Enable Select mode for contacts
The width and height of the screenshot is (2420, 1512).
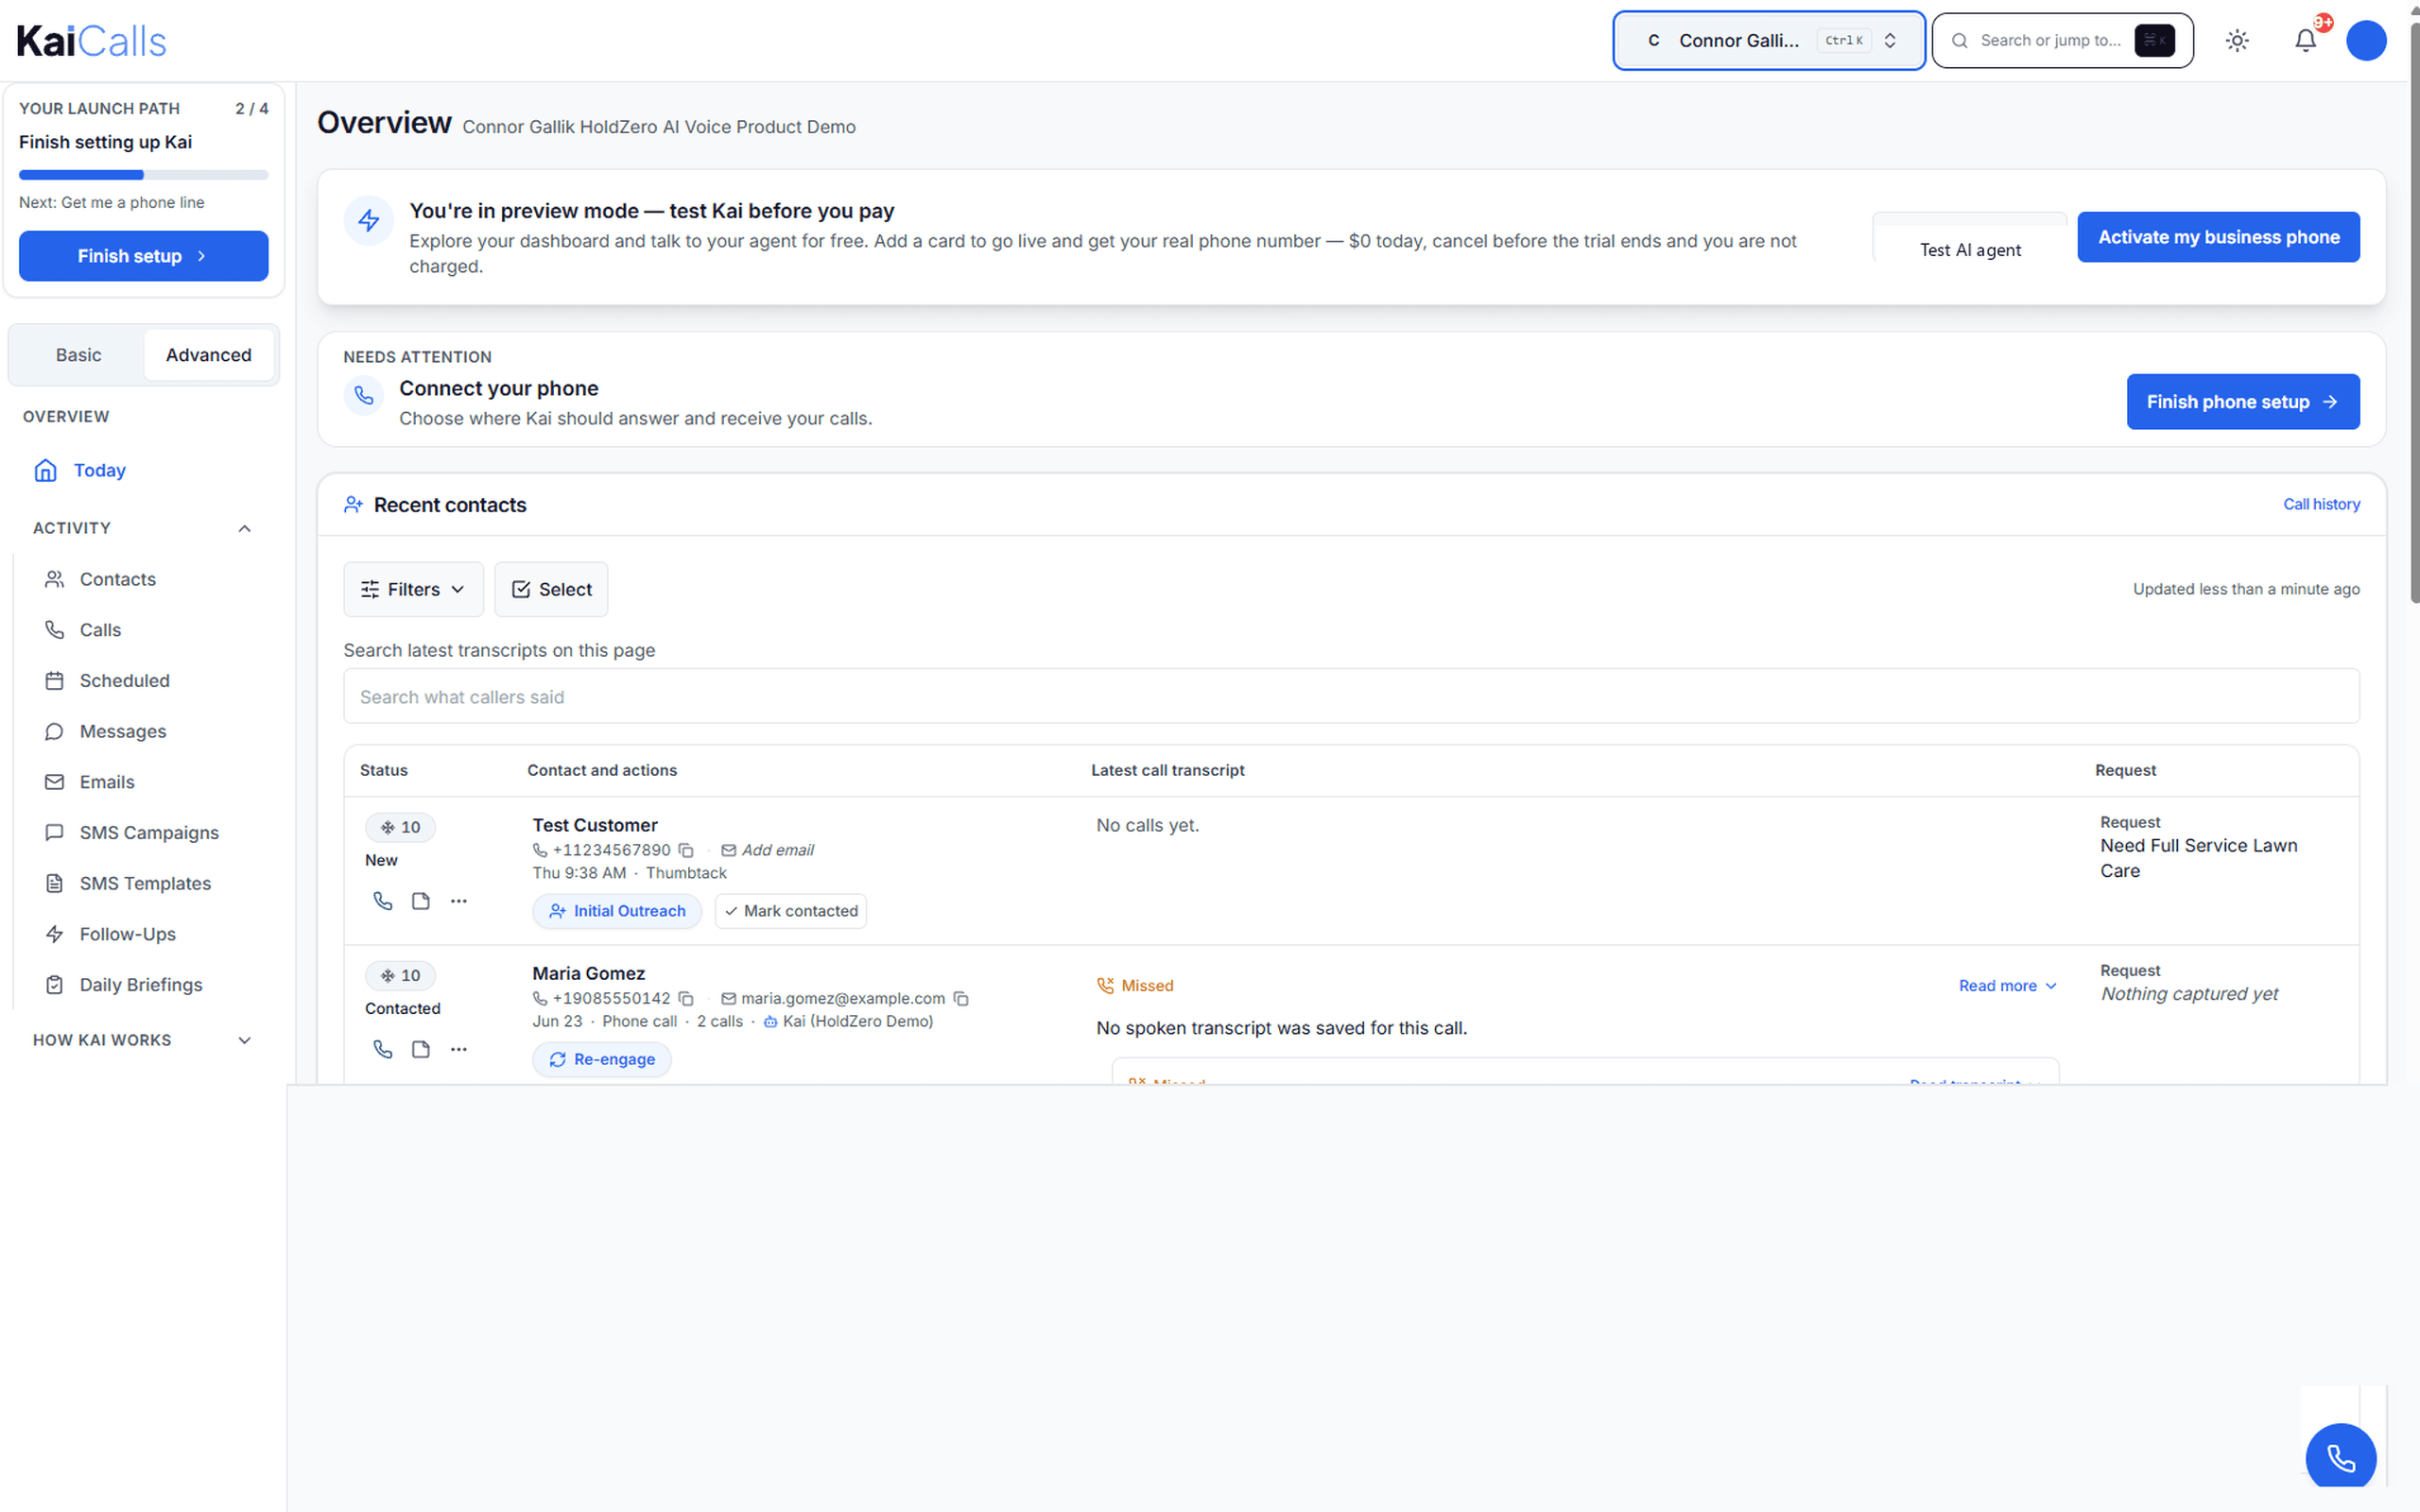tap(551, 589)
